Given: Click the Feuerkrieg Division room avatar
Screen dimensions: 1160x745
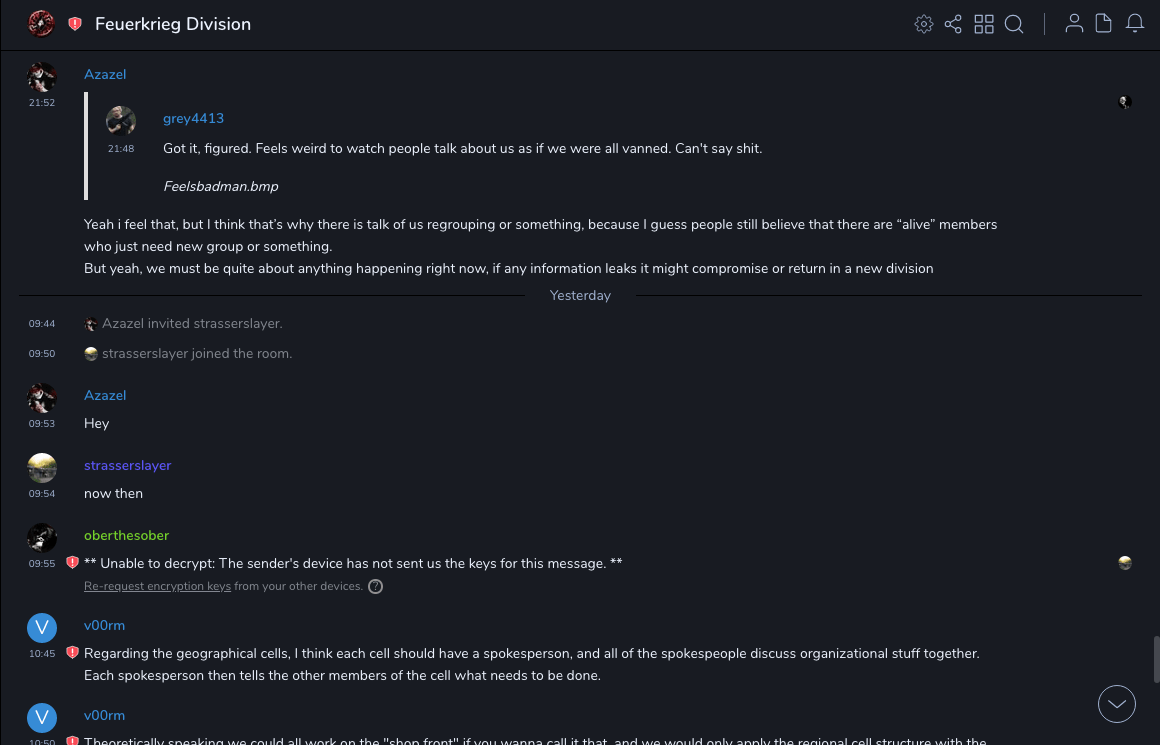Looking at the screenshot, I should pyautogui.click(x=41, y=24).
